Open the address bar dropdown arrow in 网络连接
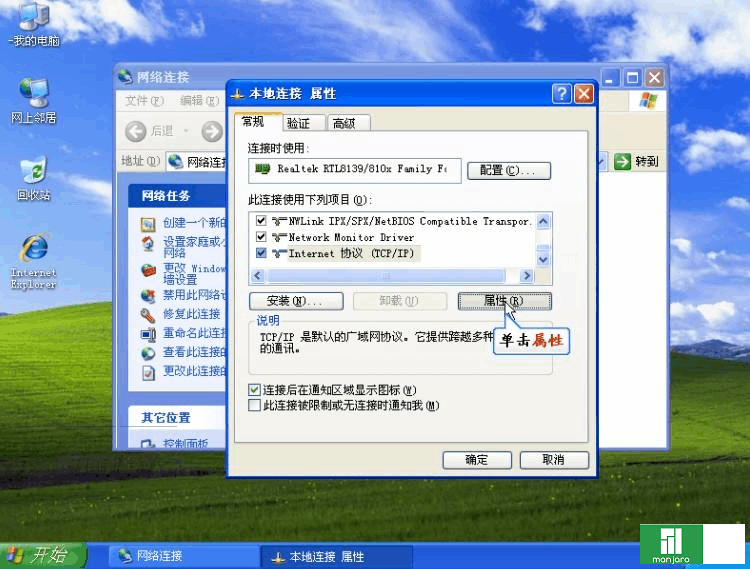 603,162
